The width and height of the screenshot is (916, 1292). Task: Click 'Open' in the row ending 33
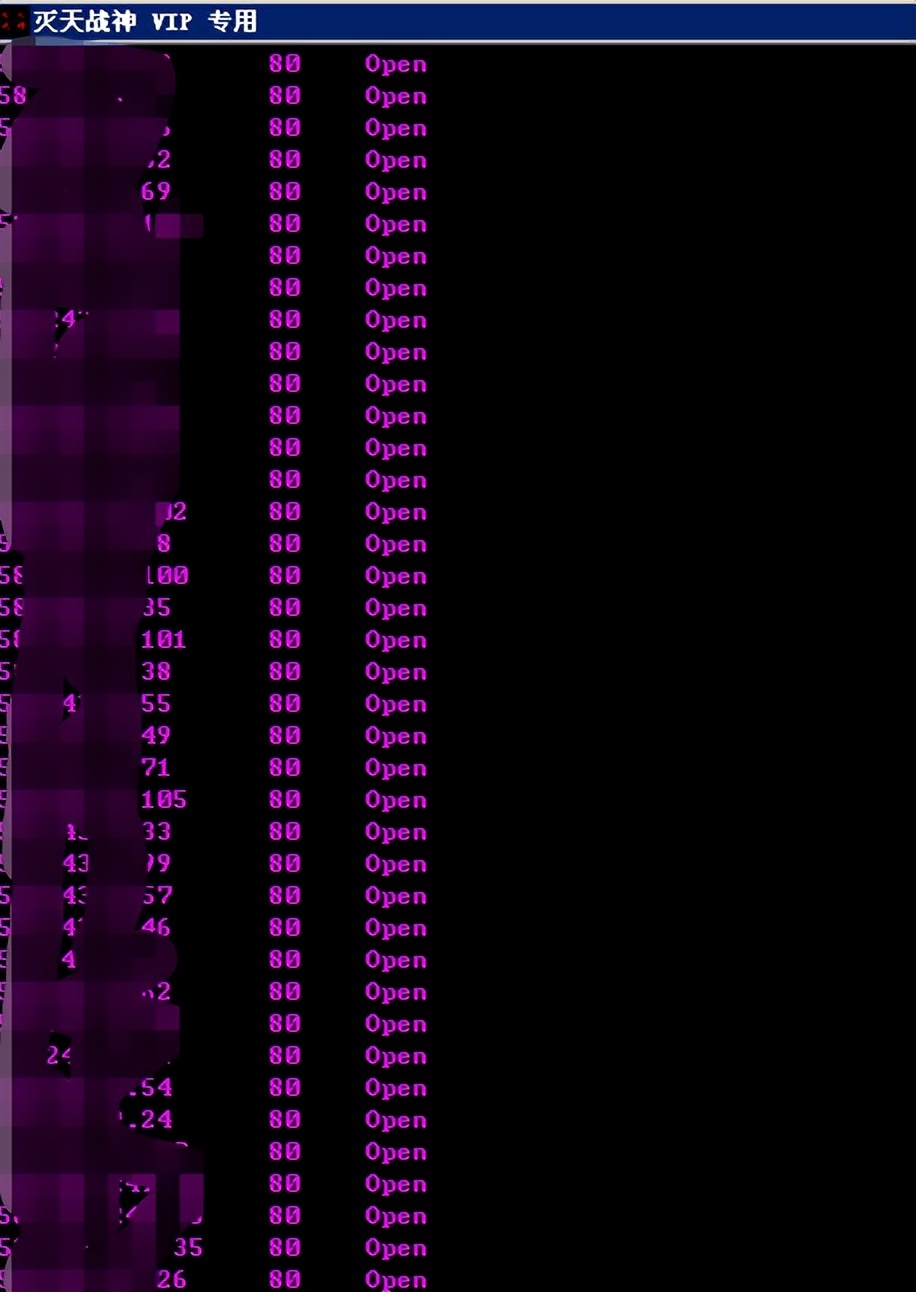tap(396, 832)
